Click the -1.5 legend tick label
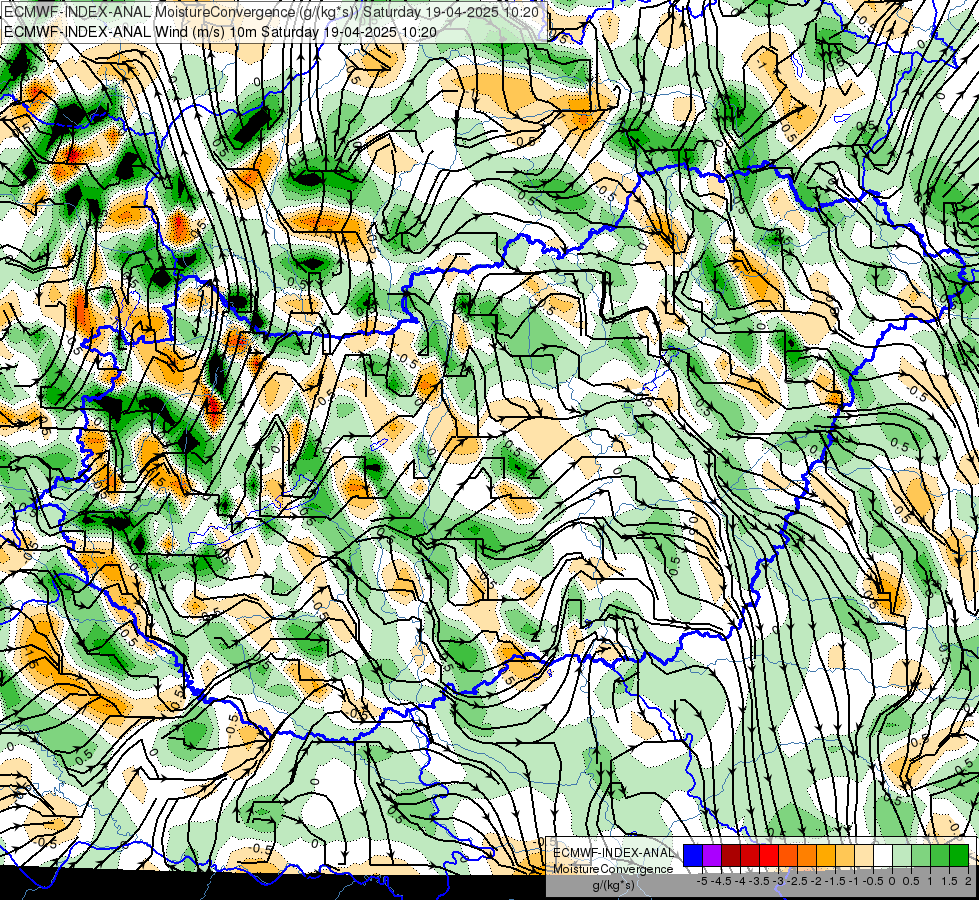 tap(835, 881)
